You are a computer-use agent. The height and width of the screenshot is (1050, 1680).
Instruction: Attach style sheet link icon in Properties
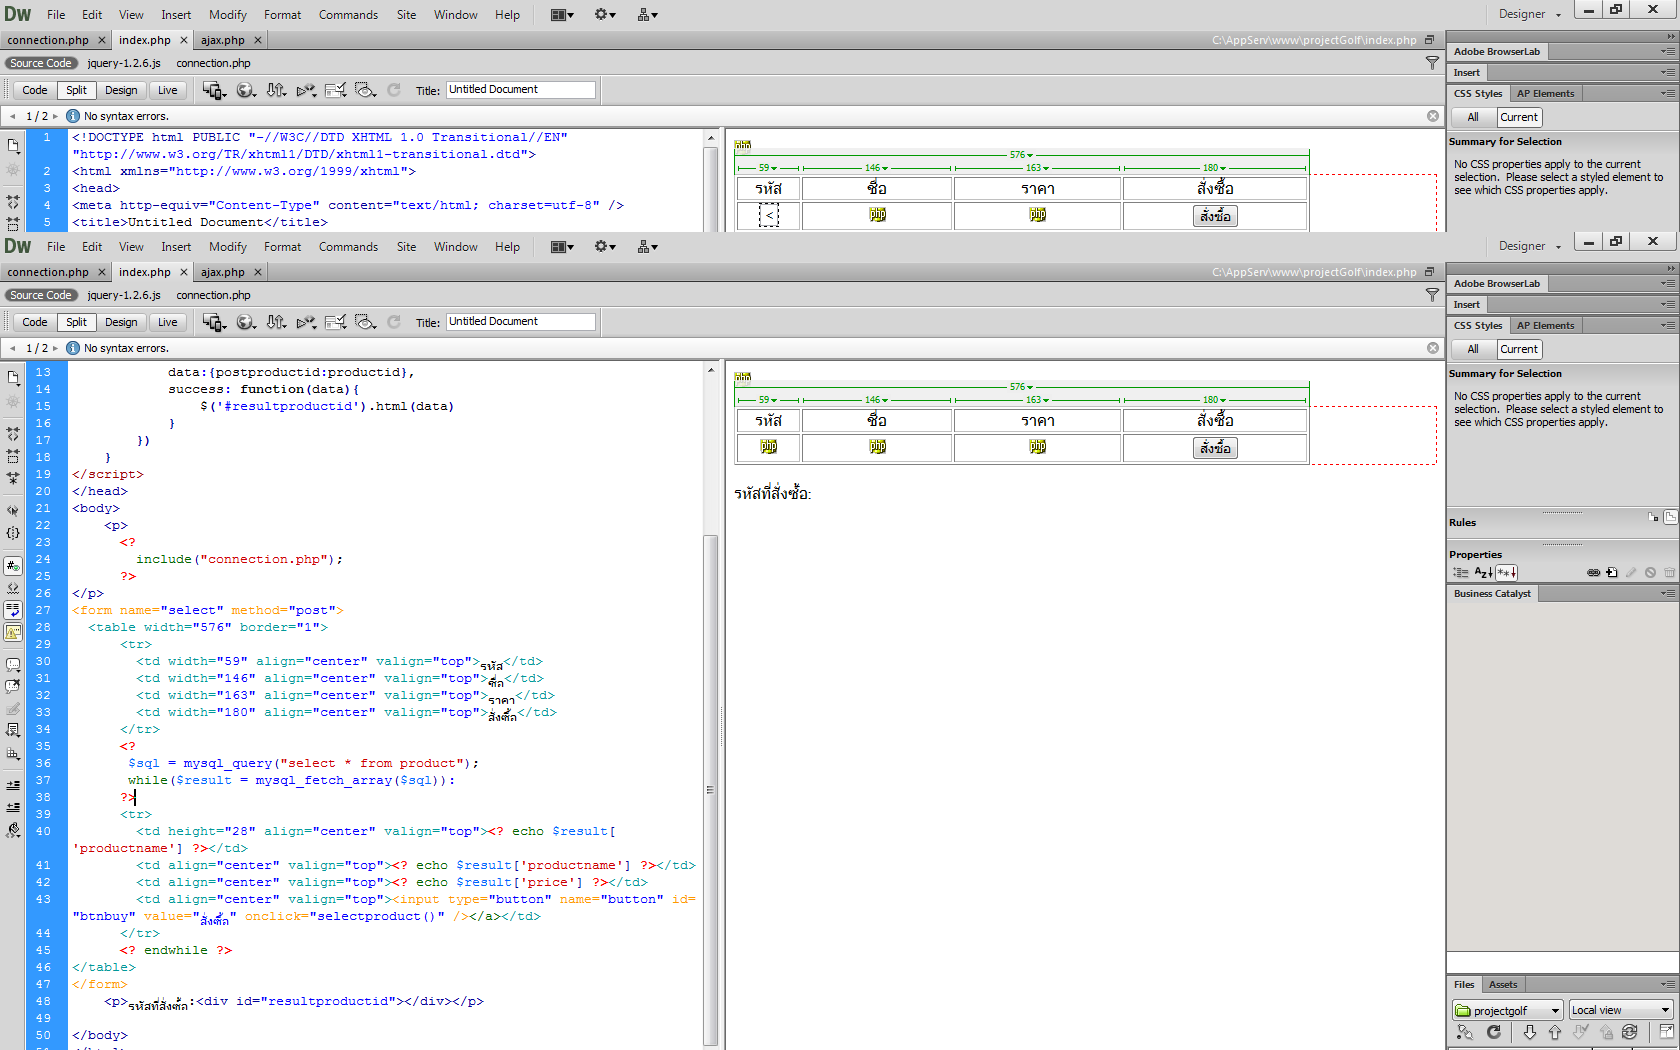pos(1593,573)
